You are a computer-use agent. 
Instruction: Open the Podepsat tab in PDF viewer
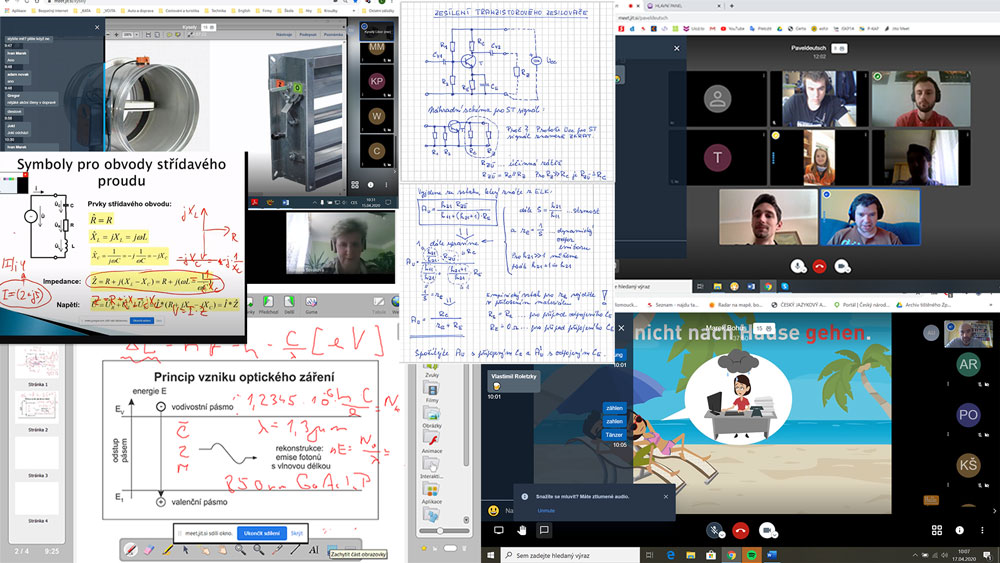pos(308,34)
